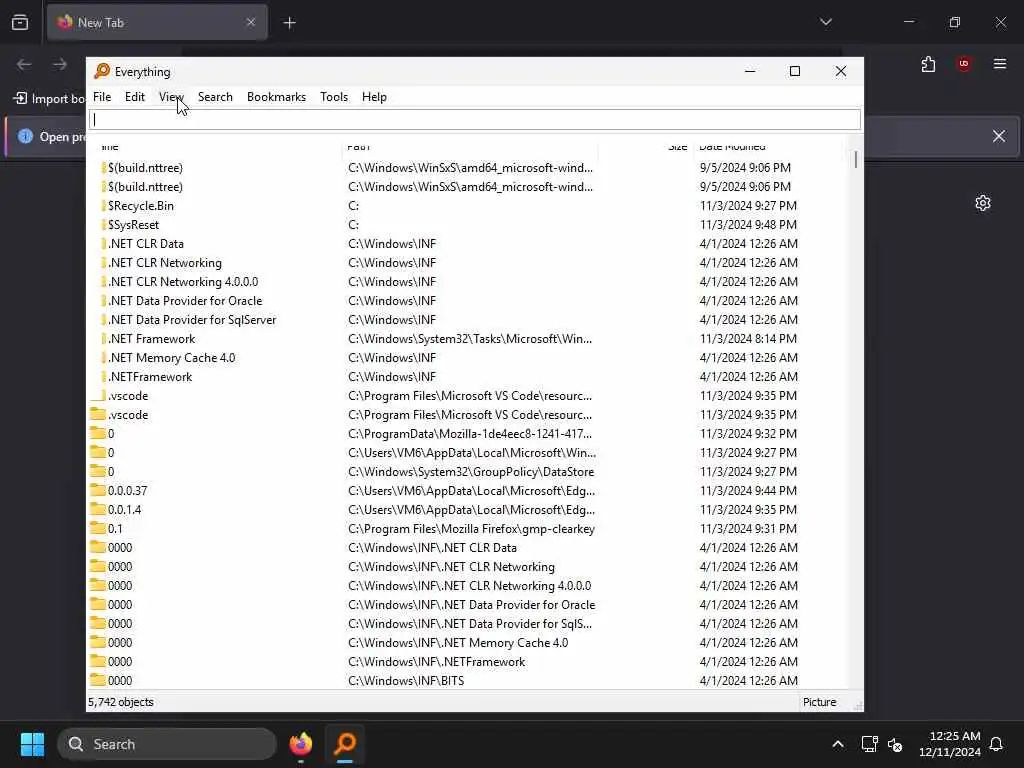Select the $SysReset folder row
This screenshot has height=768, width=1024.
point(466,225)
